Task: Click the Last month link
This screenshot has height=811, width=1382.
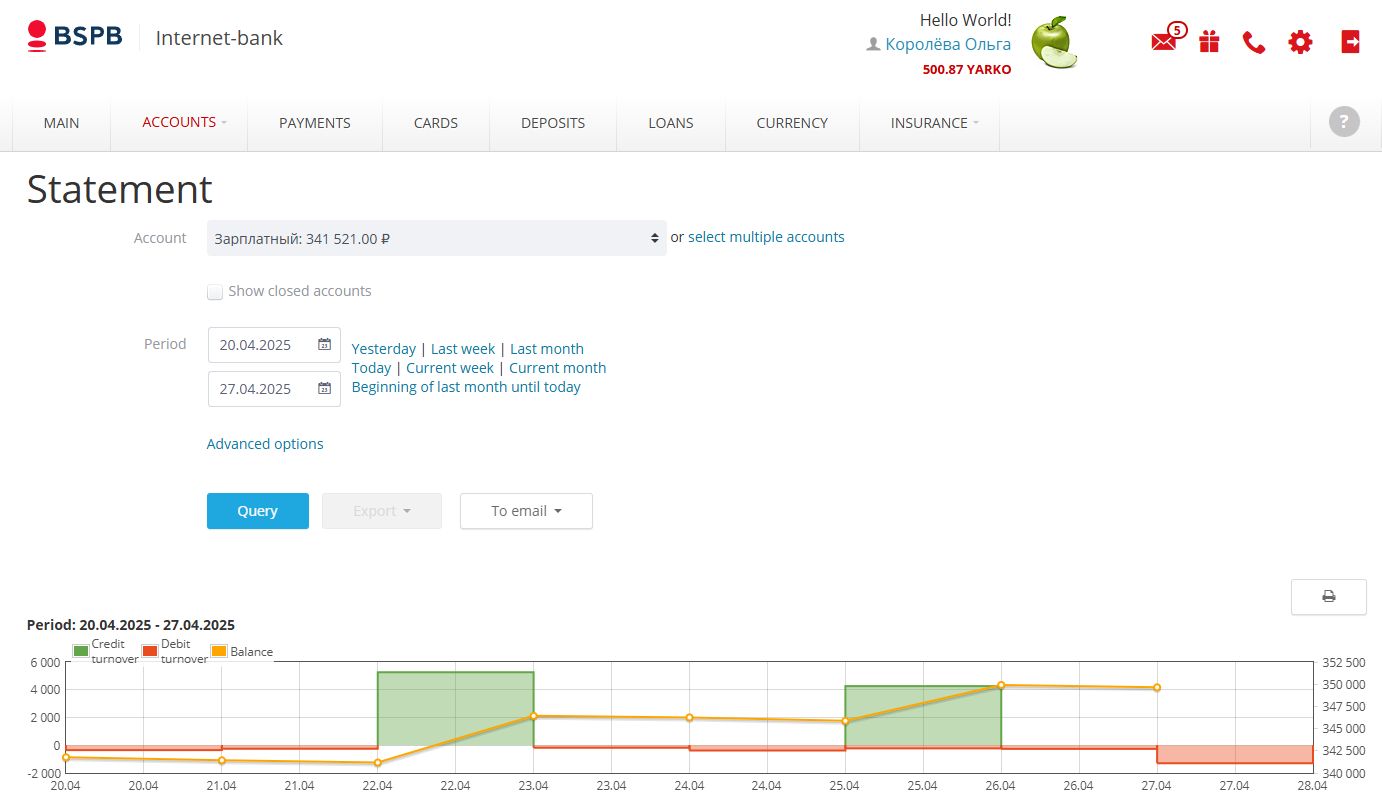Action: tap(546, 349)
